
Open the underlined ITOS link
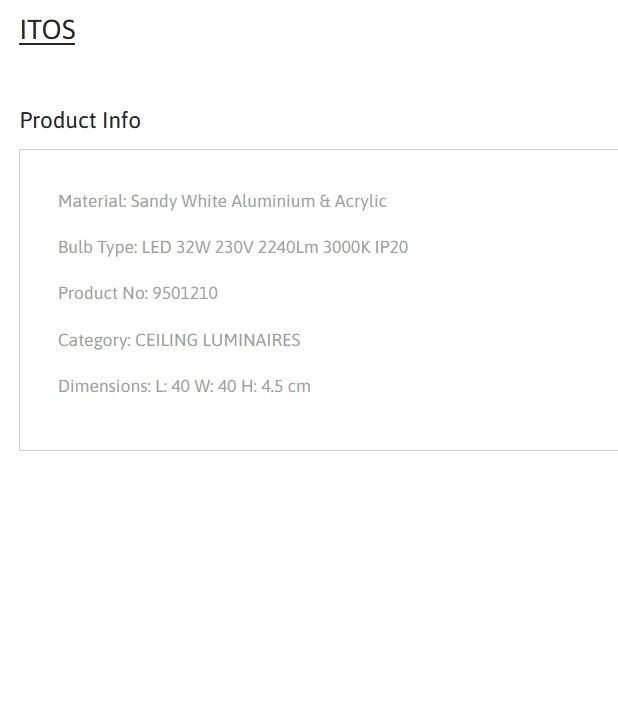click(47, 30)
